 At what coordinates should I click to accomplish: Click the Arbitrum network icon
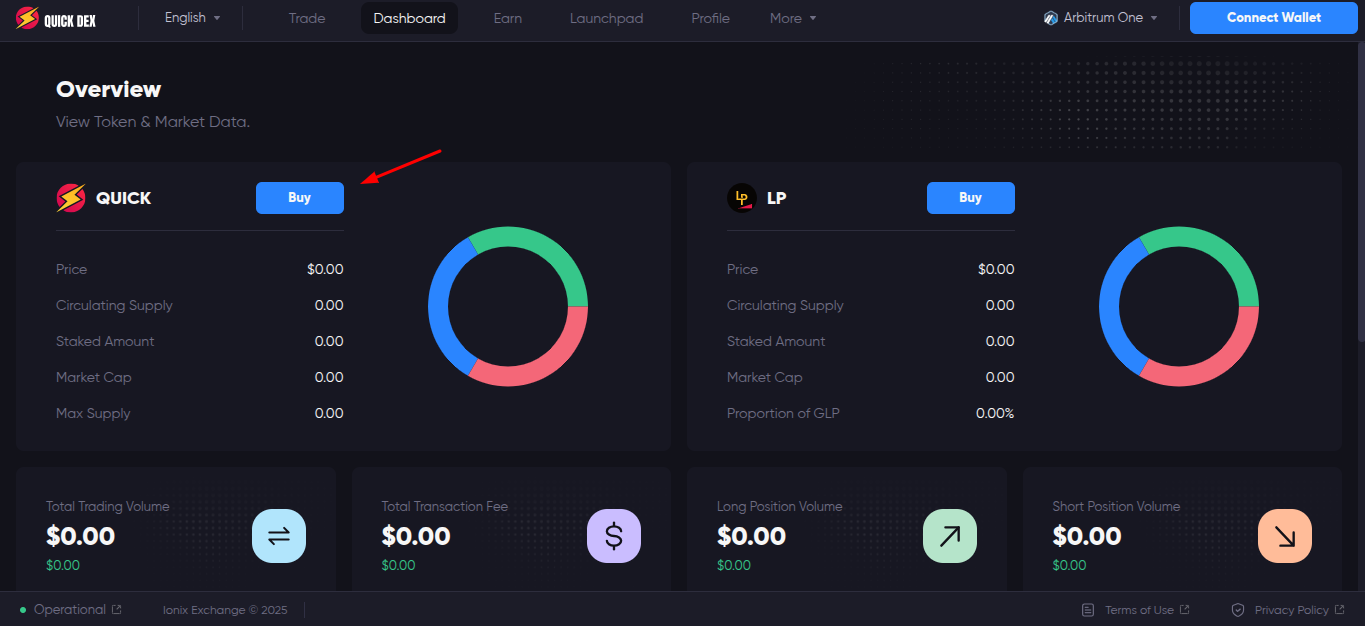1050,18
